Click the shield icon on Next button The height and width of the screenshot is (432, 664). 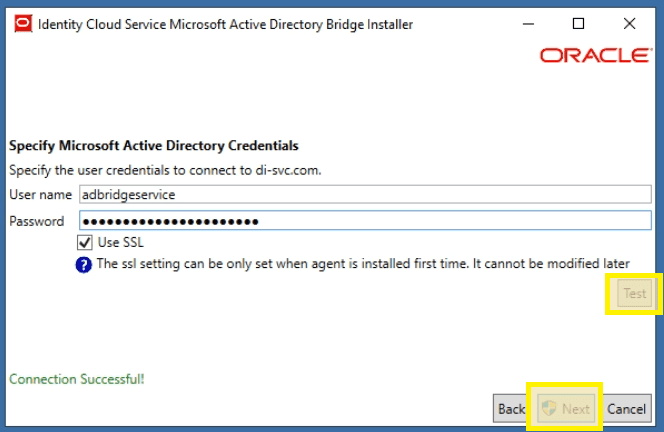point(549,408)
